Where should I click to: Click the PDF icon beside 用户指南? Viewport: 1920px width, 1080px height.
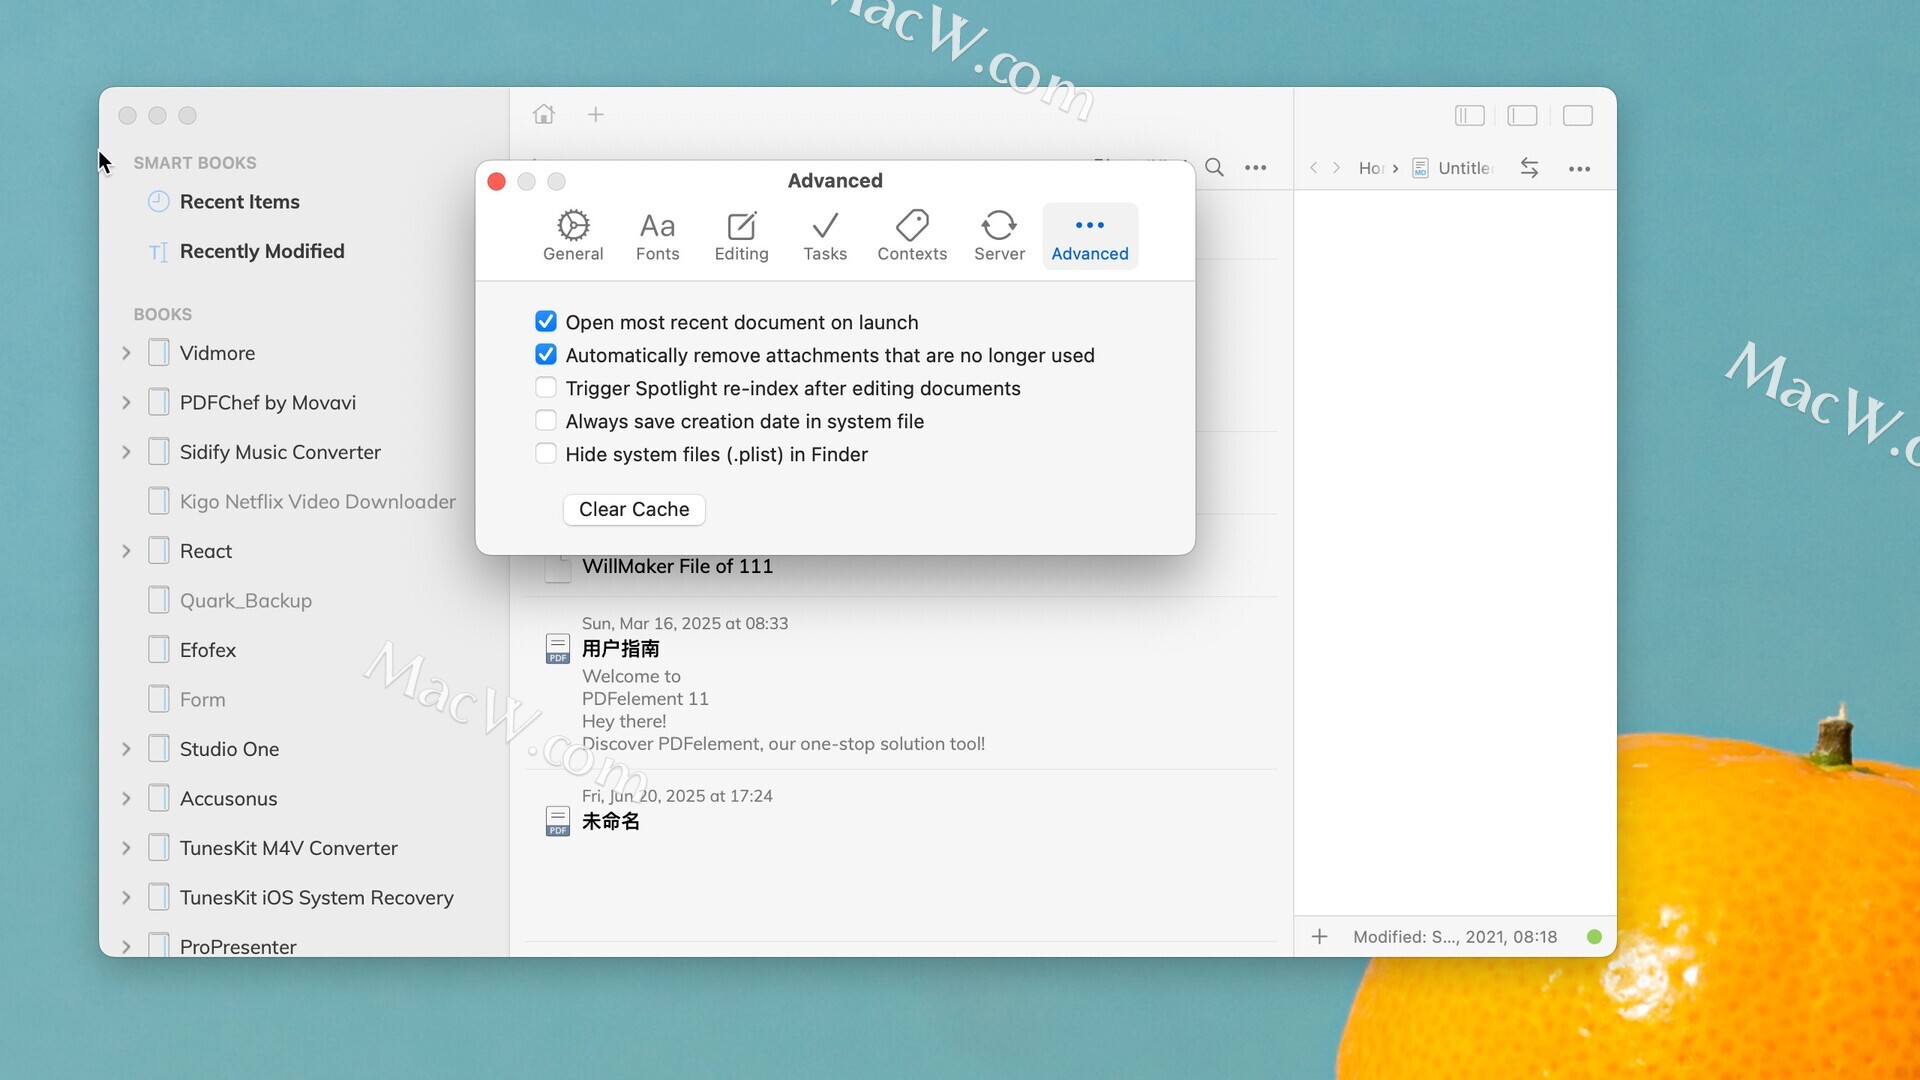click(558, 649)
